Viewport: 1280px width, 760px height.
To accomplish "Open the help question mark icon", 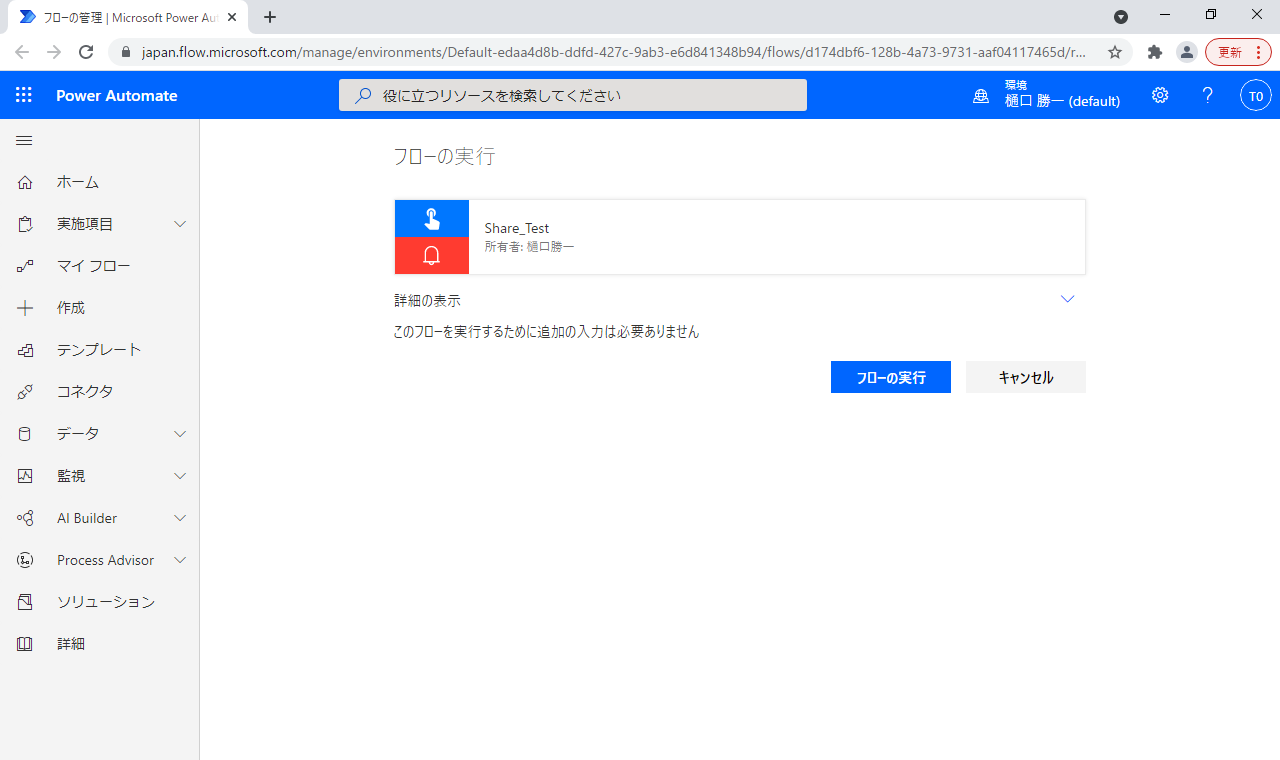I will 1208,95.
